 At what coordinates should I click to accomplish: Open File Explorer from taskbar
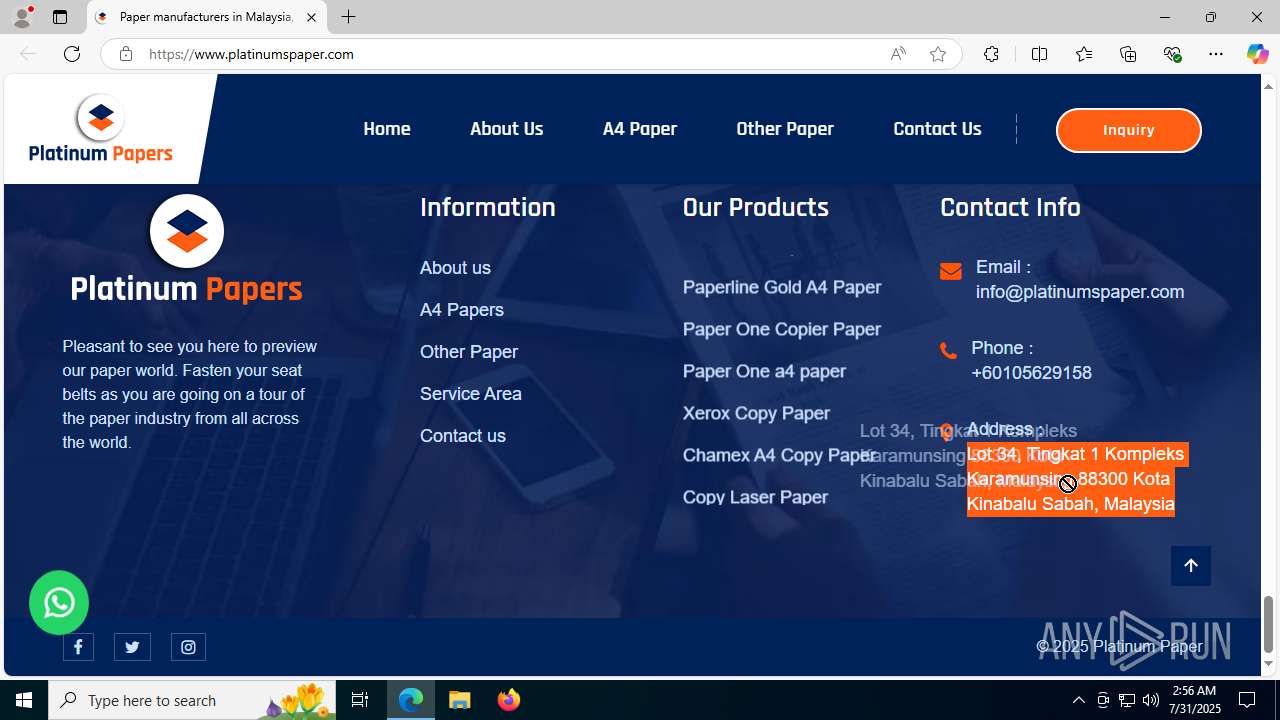pos(460,700)
